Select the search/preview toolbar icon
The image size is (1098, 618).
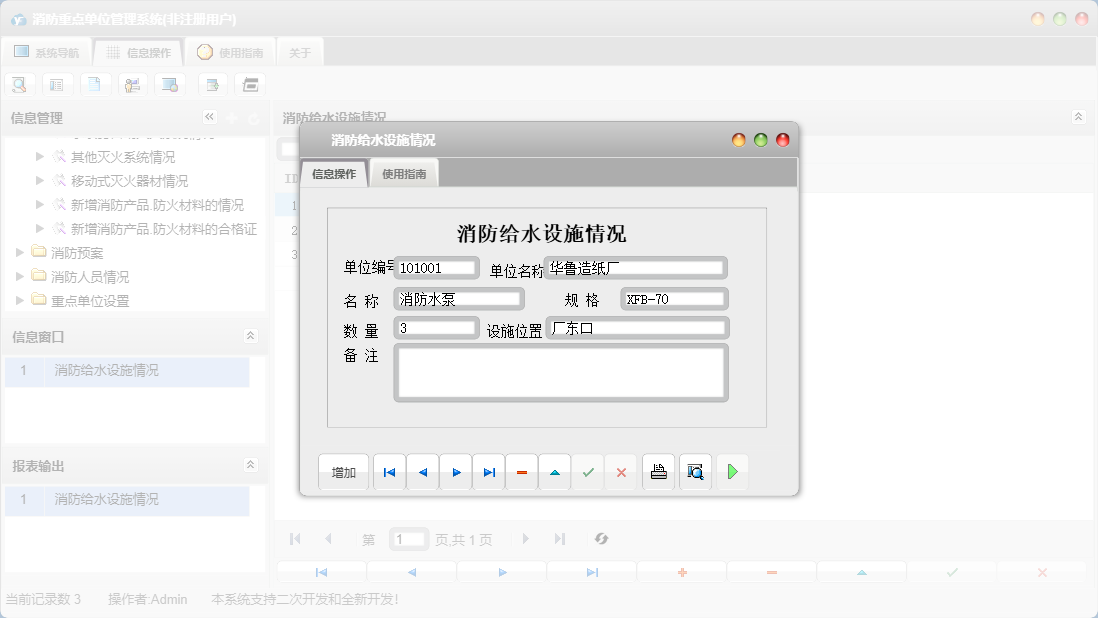[19, 84]
